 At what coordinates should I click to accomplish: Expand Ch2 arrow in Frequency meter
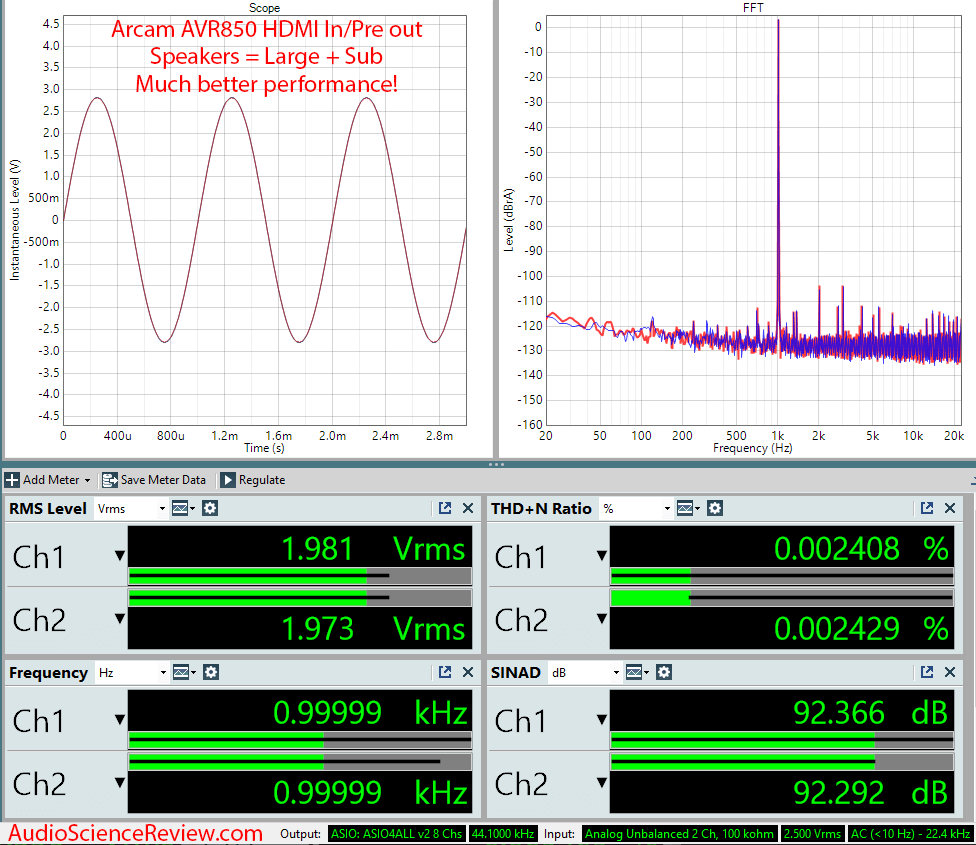(x=120, y=783)
